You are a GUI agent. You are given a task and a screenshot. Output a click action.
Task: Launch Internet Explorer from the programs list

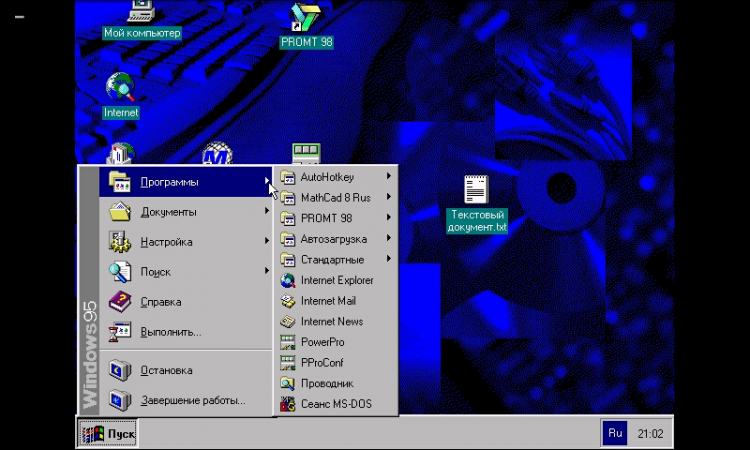click(x=337, y=280)
